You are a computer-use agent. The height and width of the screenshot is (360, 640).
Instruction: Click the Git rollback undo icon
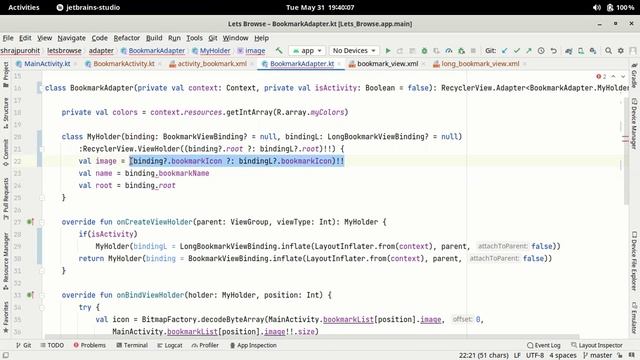[553, 51]
